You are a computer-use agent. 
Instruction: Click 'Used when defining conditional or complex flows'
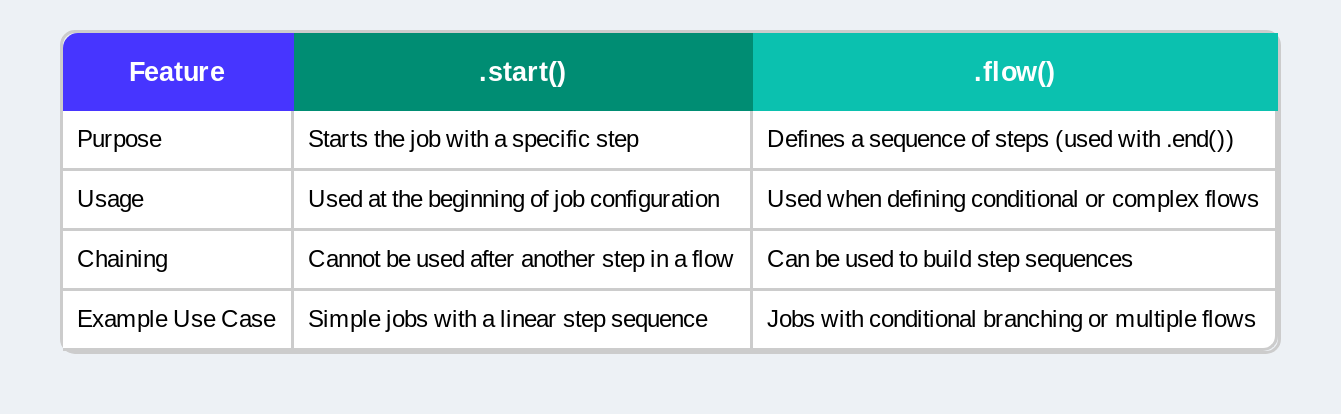click(1012, 200)
